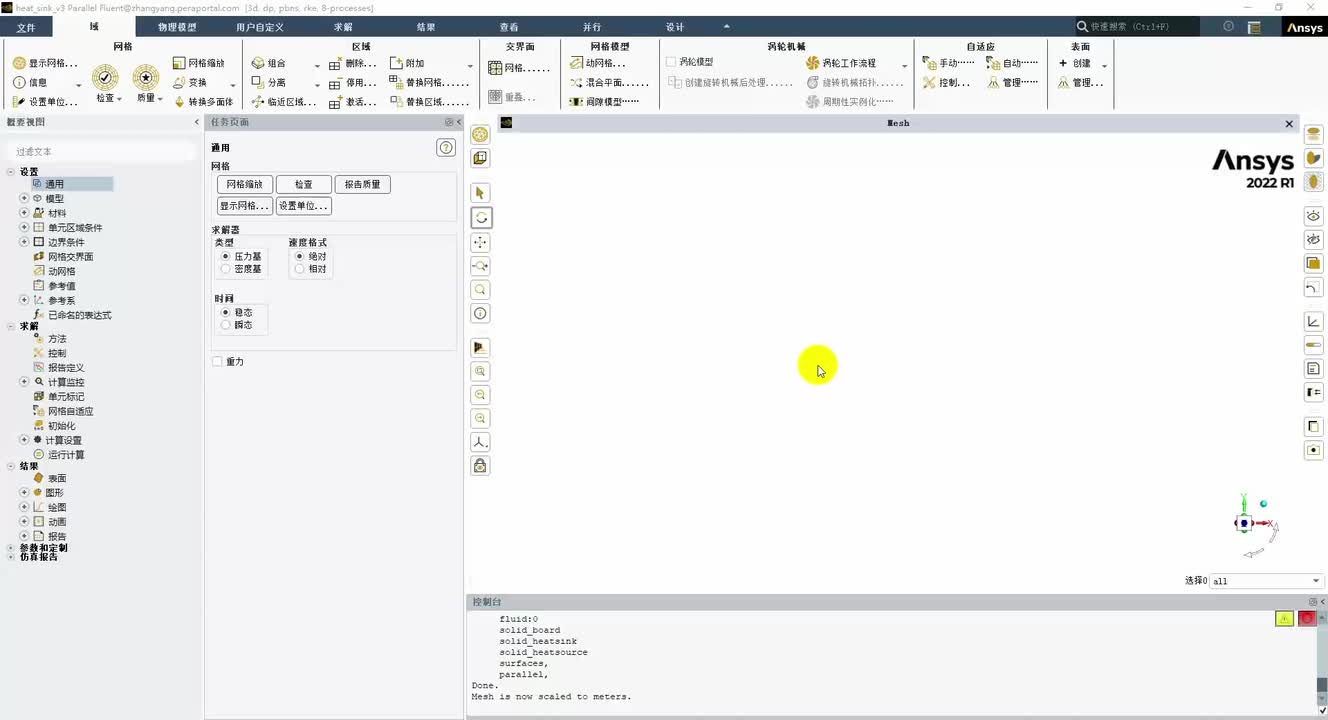
Task: Expand the 计算监控 tree node
Action: [24, 382]
